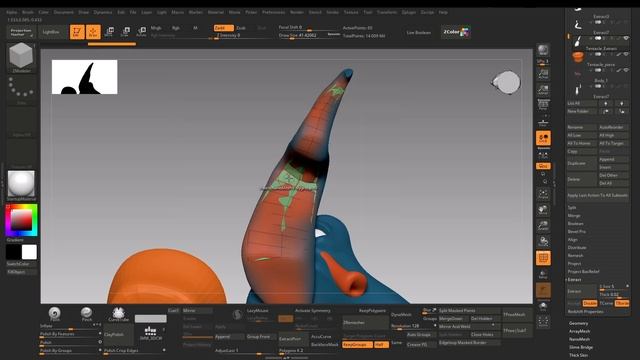The height and width of the screenshot is (360, 640).
Task: Click the Floor grid icon
Action: [x=543, y=122]
